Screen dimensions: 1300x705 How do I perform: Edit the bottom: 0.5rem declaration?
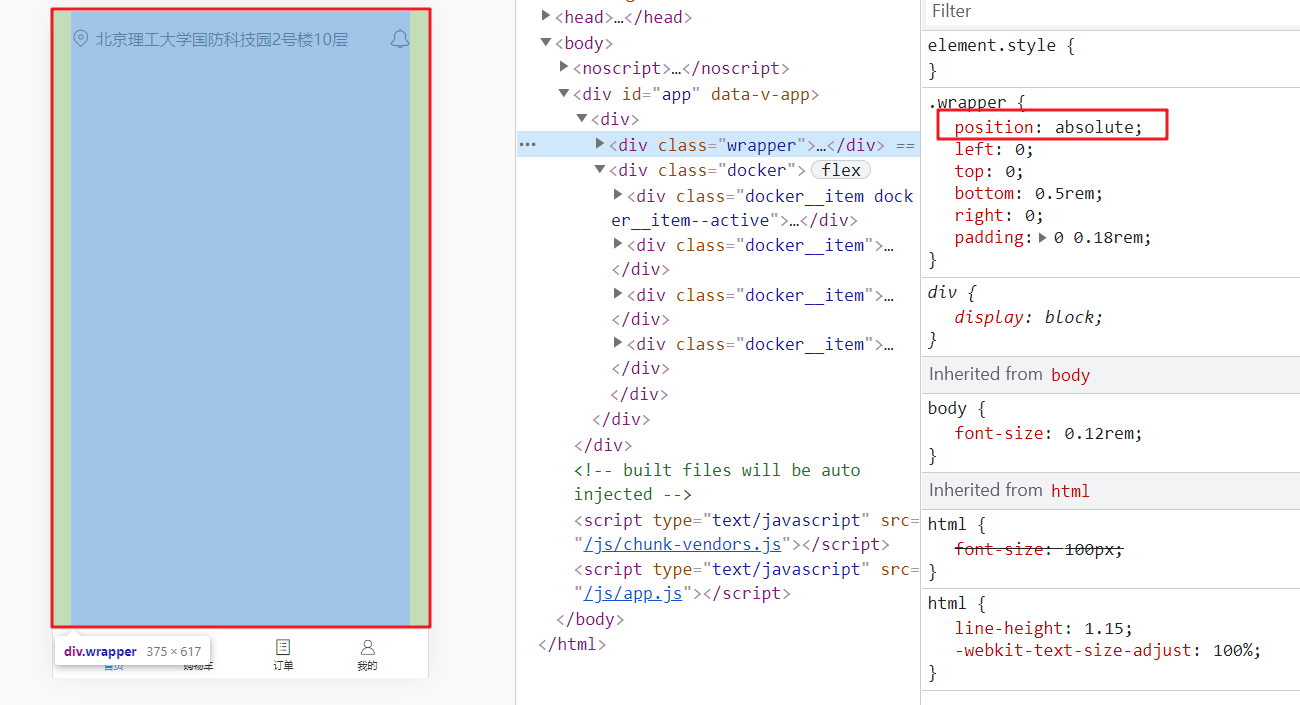coord(1029,193)
